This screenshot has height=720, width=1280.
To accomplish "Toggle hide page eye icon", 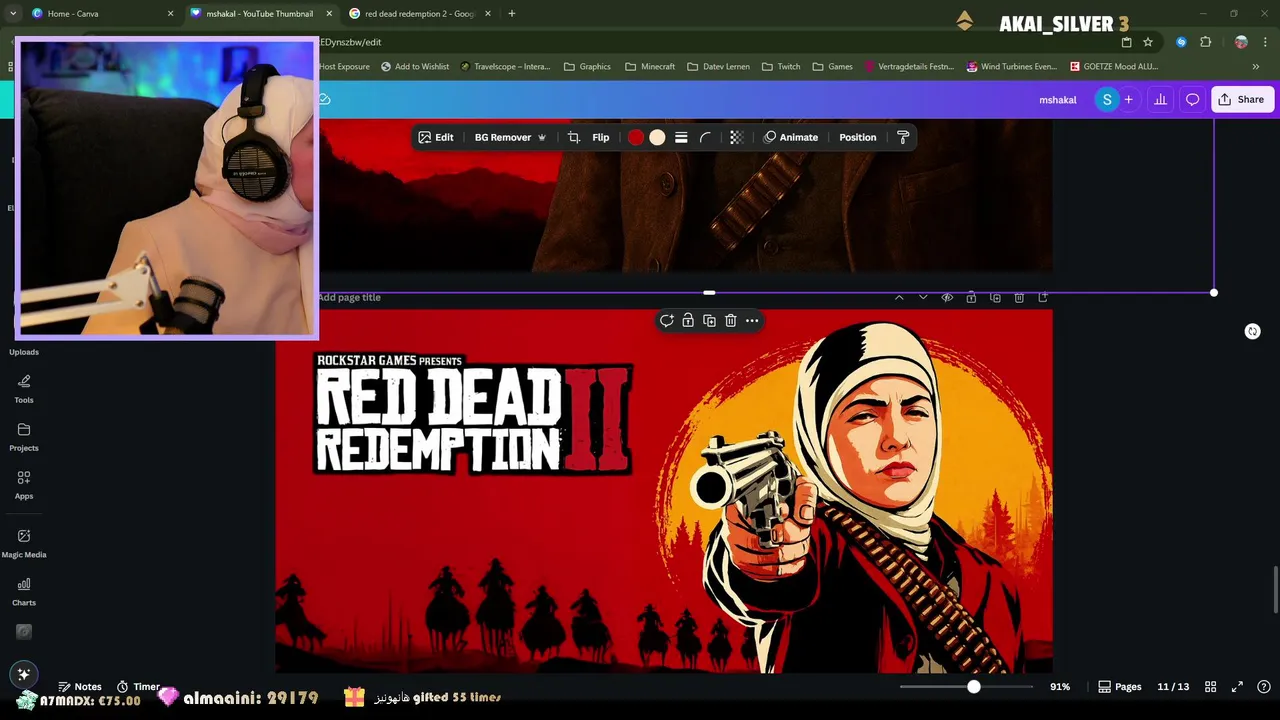I will [x=947, y=297].
